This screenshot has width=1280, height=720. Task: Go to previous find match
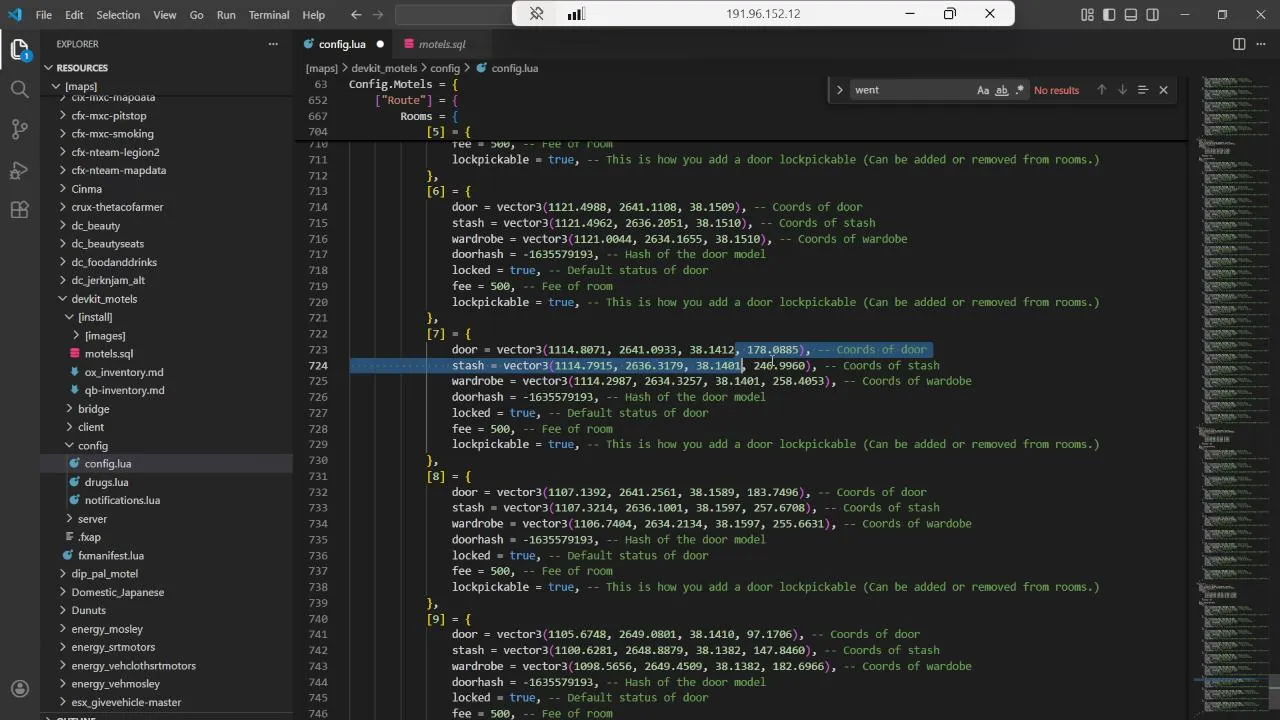[x=1101, y=90]
